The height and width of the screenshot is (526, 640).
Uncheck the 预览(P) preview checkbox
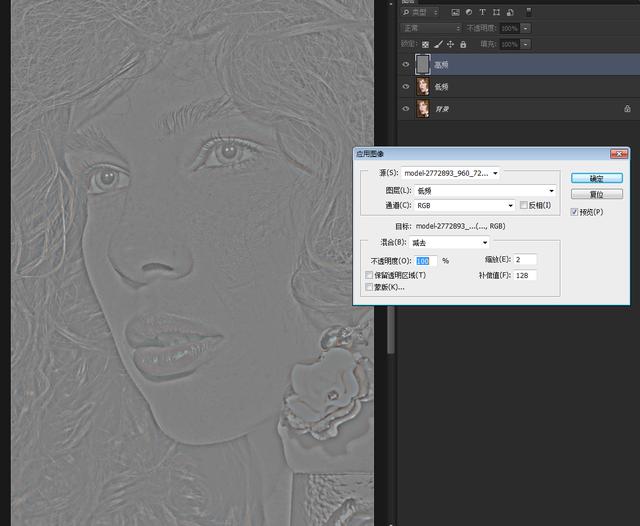[575, 212]
